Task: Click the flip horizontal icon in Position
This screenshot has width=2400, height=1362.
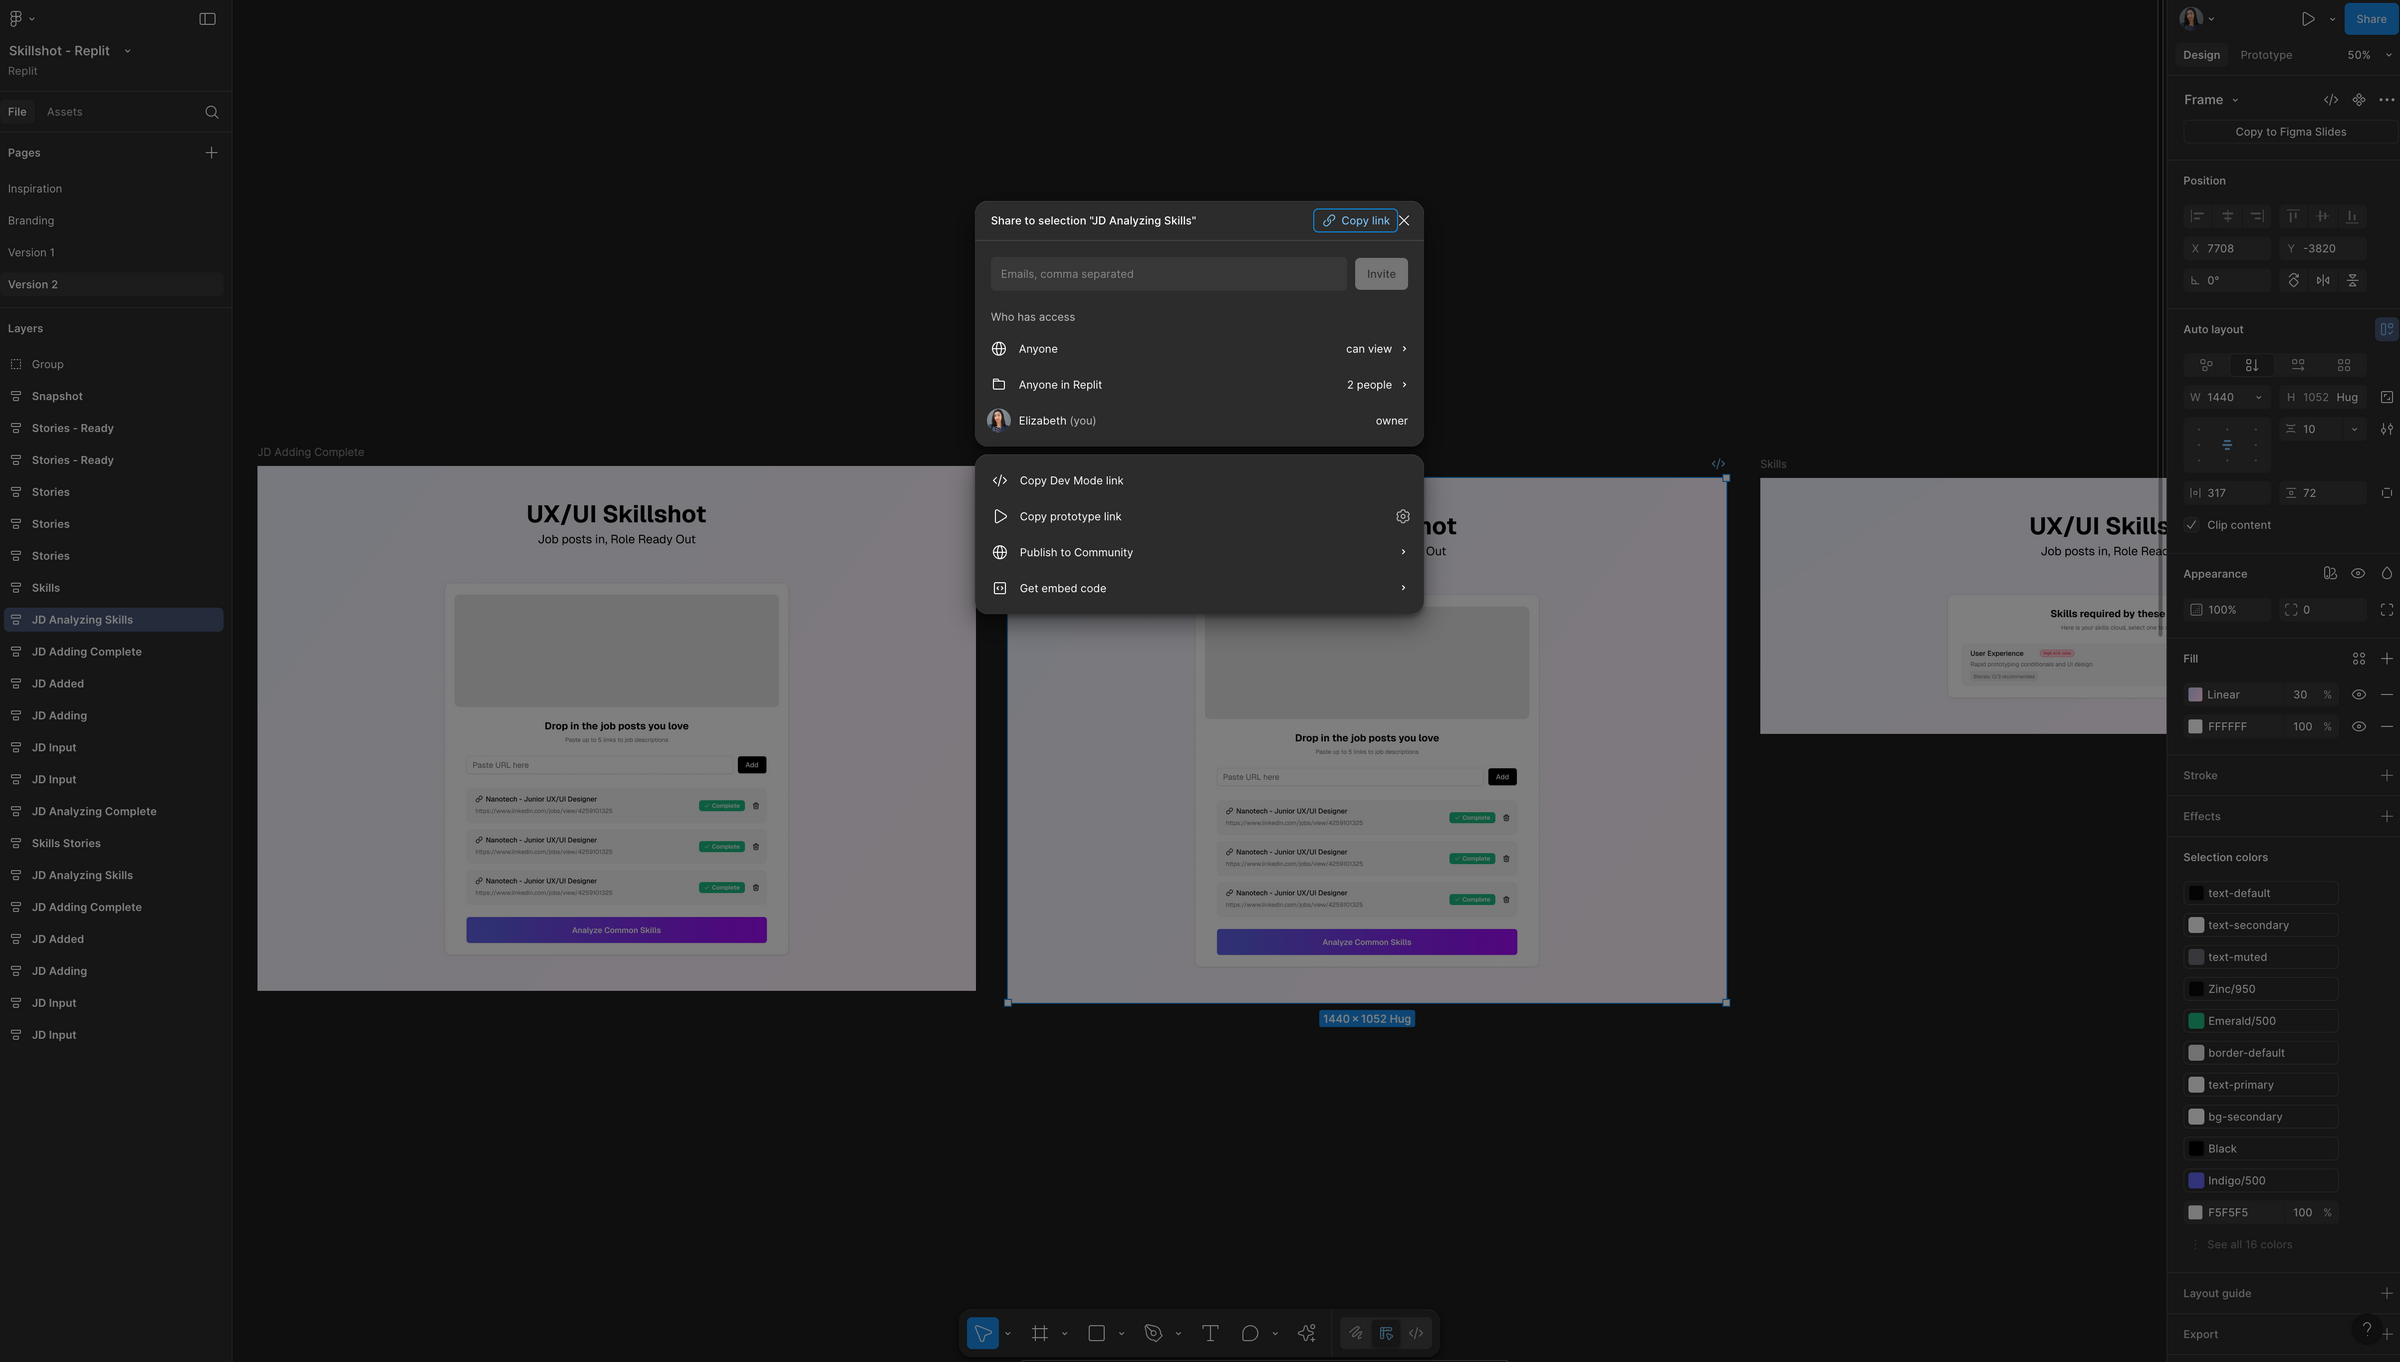Action: 2324,281
